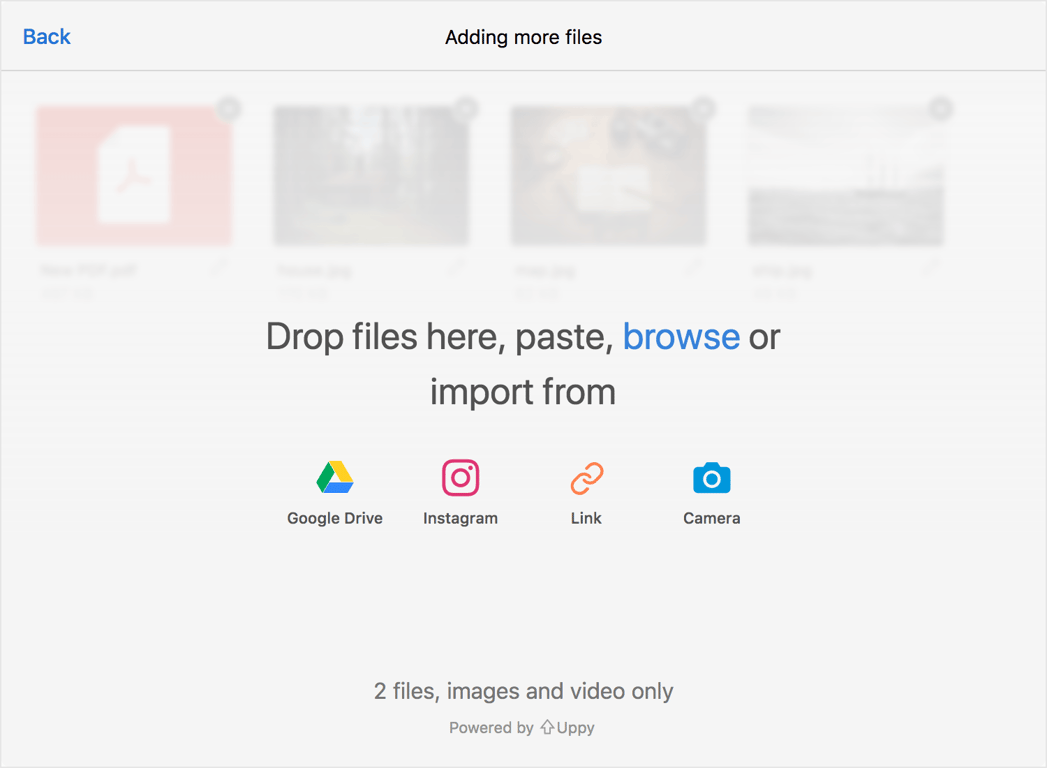Select the desk photo thumbnail
This screenshot has width=1047, height=768.
tap(608, 175)
